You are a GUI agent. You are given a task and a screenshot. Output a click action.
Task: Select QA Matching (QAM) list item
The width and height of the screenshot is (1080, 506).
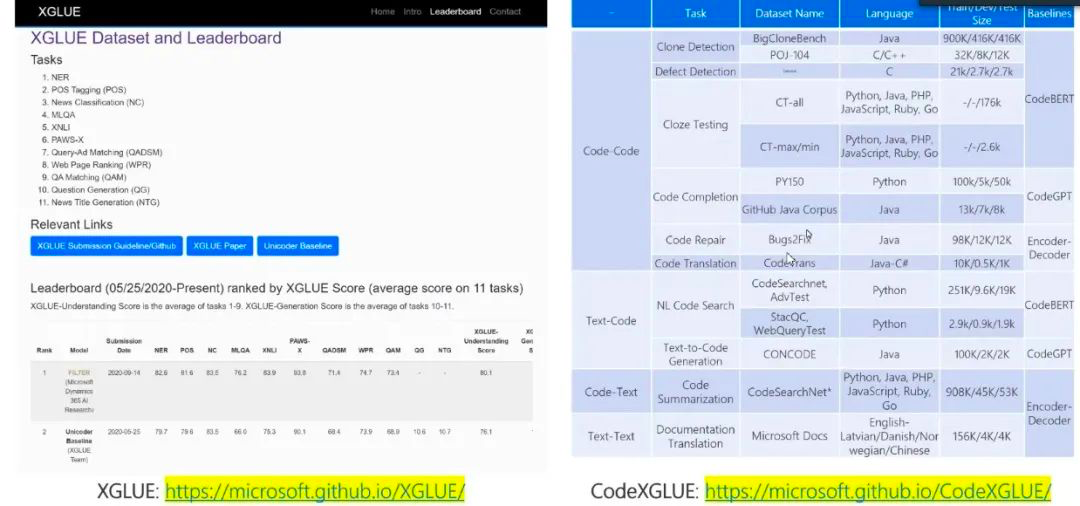pyautogui.click(x=89, y=178)
